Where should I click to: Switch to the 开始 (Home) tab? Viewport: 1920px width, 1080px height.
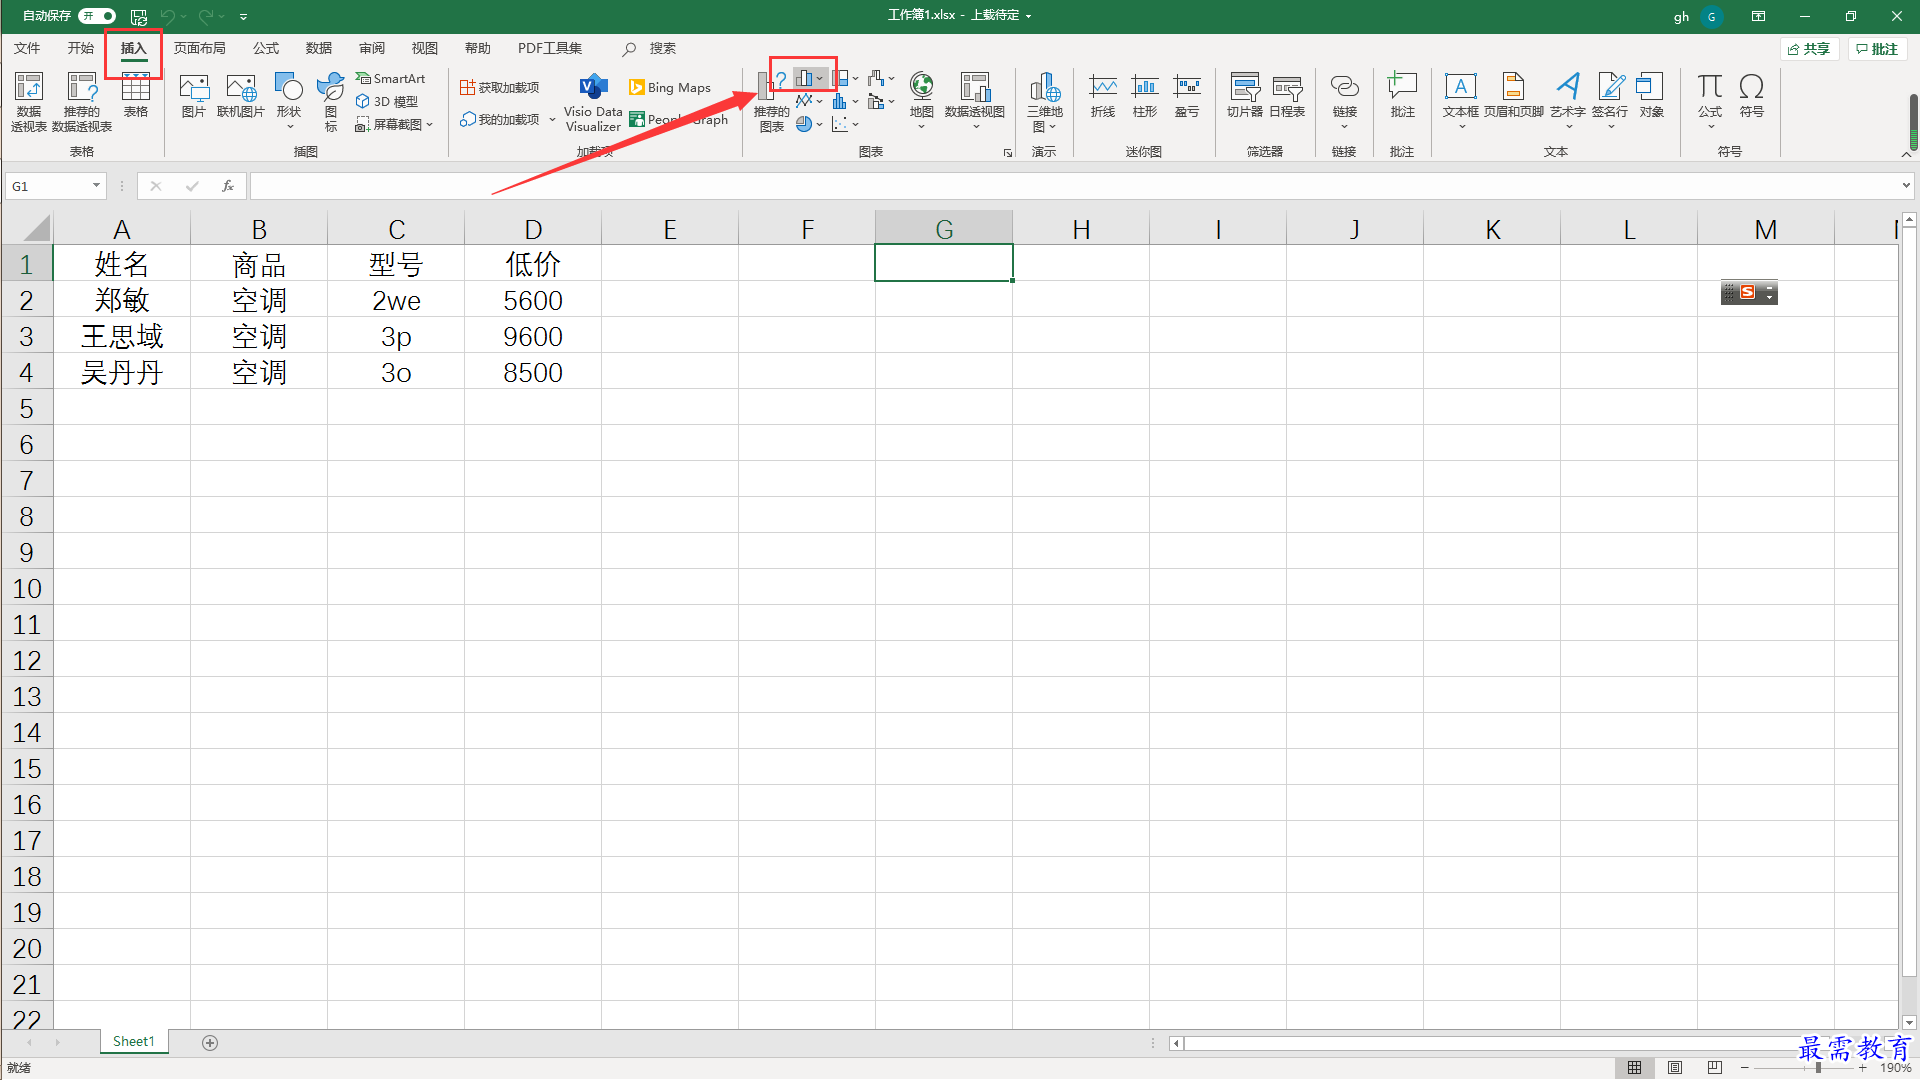81,48
